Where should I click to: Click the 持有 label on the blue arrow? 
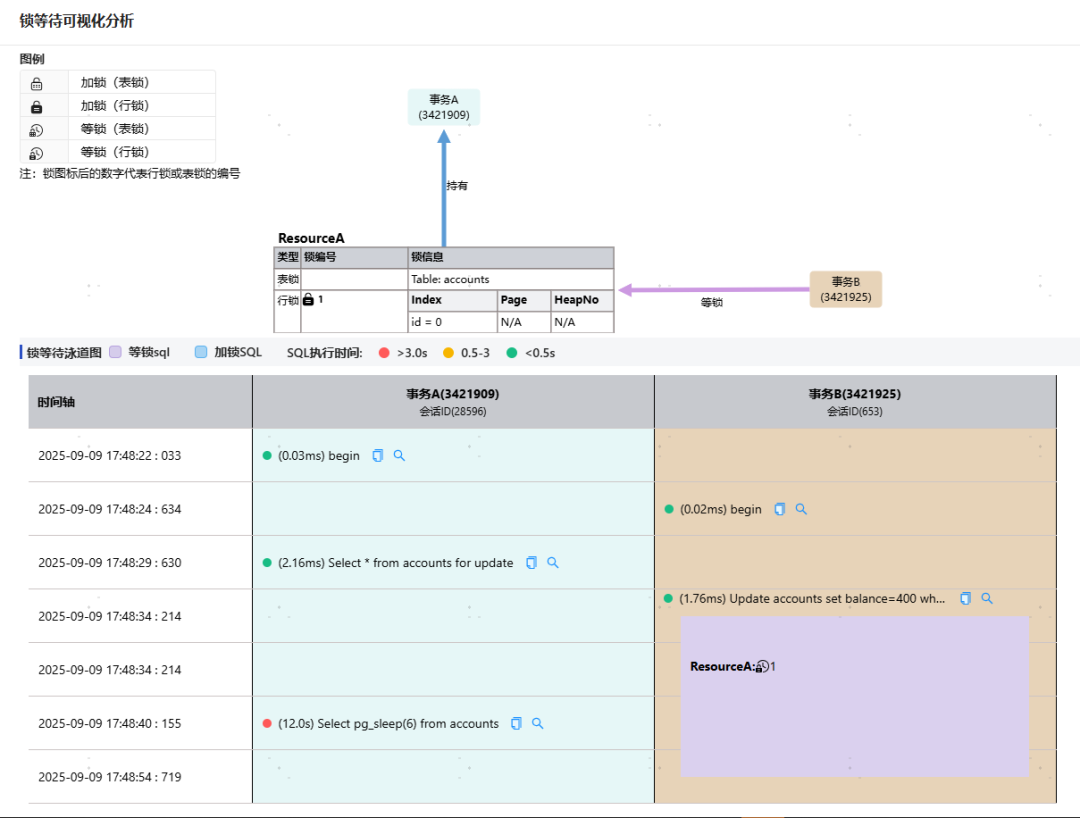coord(457,185)
